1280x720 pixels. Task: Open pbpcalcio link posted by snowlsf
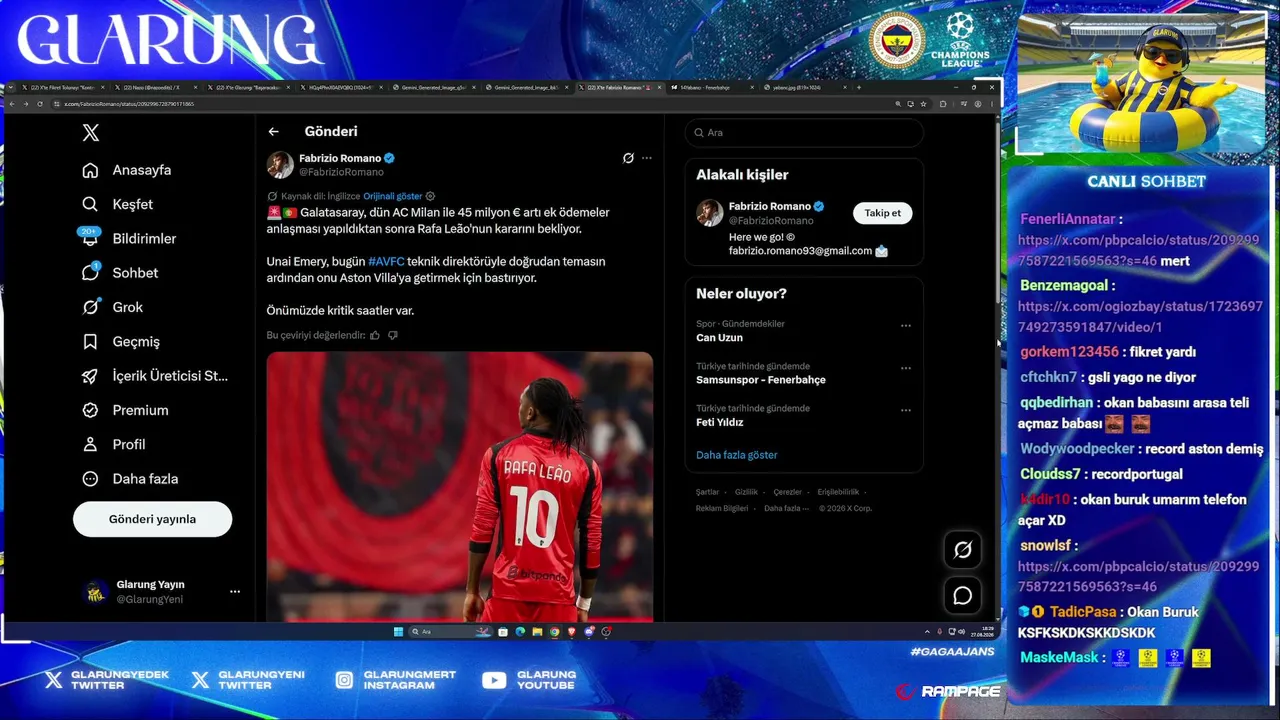click(x=1139, y=576)
